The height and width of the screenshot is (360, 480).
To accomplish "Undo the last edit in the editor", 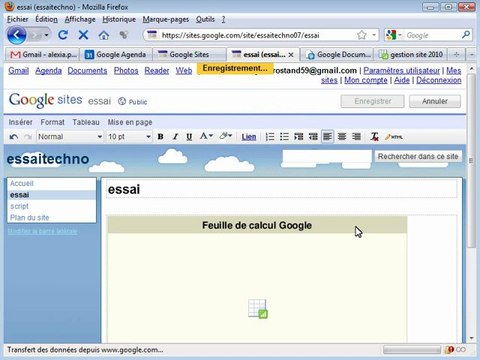I will pyautogui.click(x=14, y=137).
